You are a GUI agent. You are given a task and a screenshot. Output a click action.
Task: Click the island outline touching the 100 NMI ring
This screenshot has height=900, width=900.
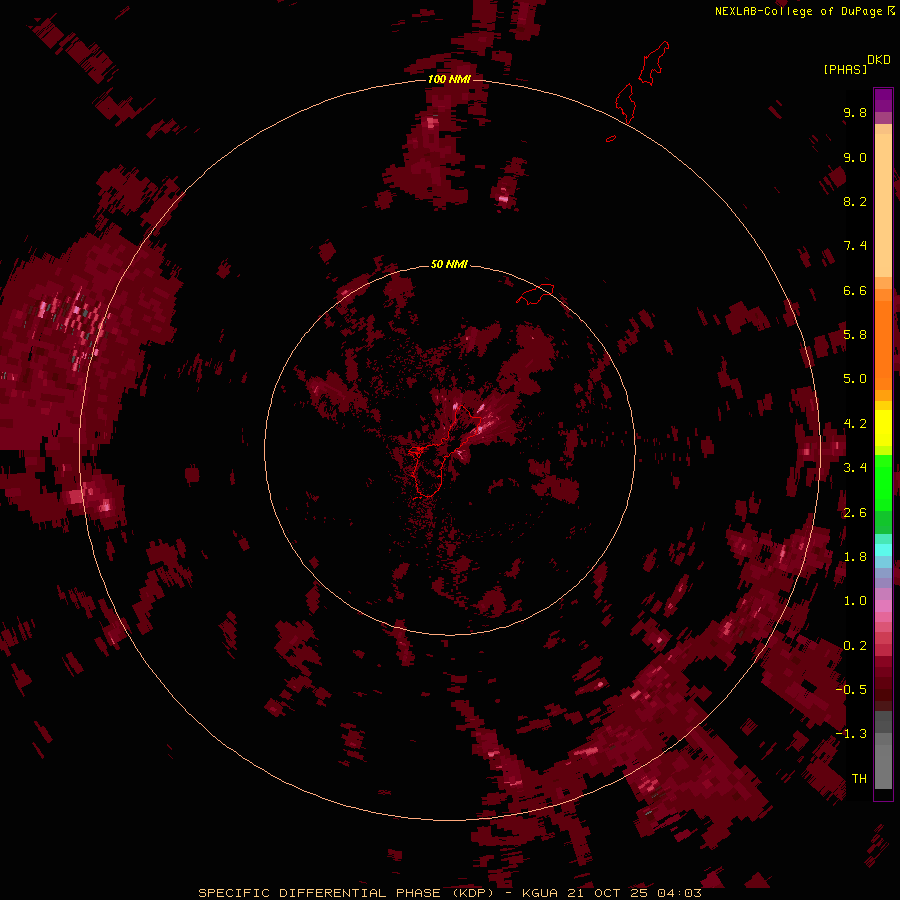tap(625, 103)
